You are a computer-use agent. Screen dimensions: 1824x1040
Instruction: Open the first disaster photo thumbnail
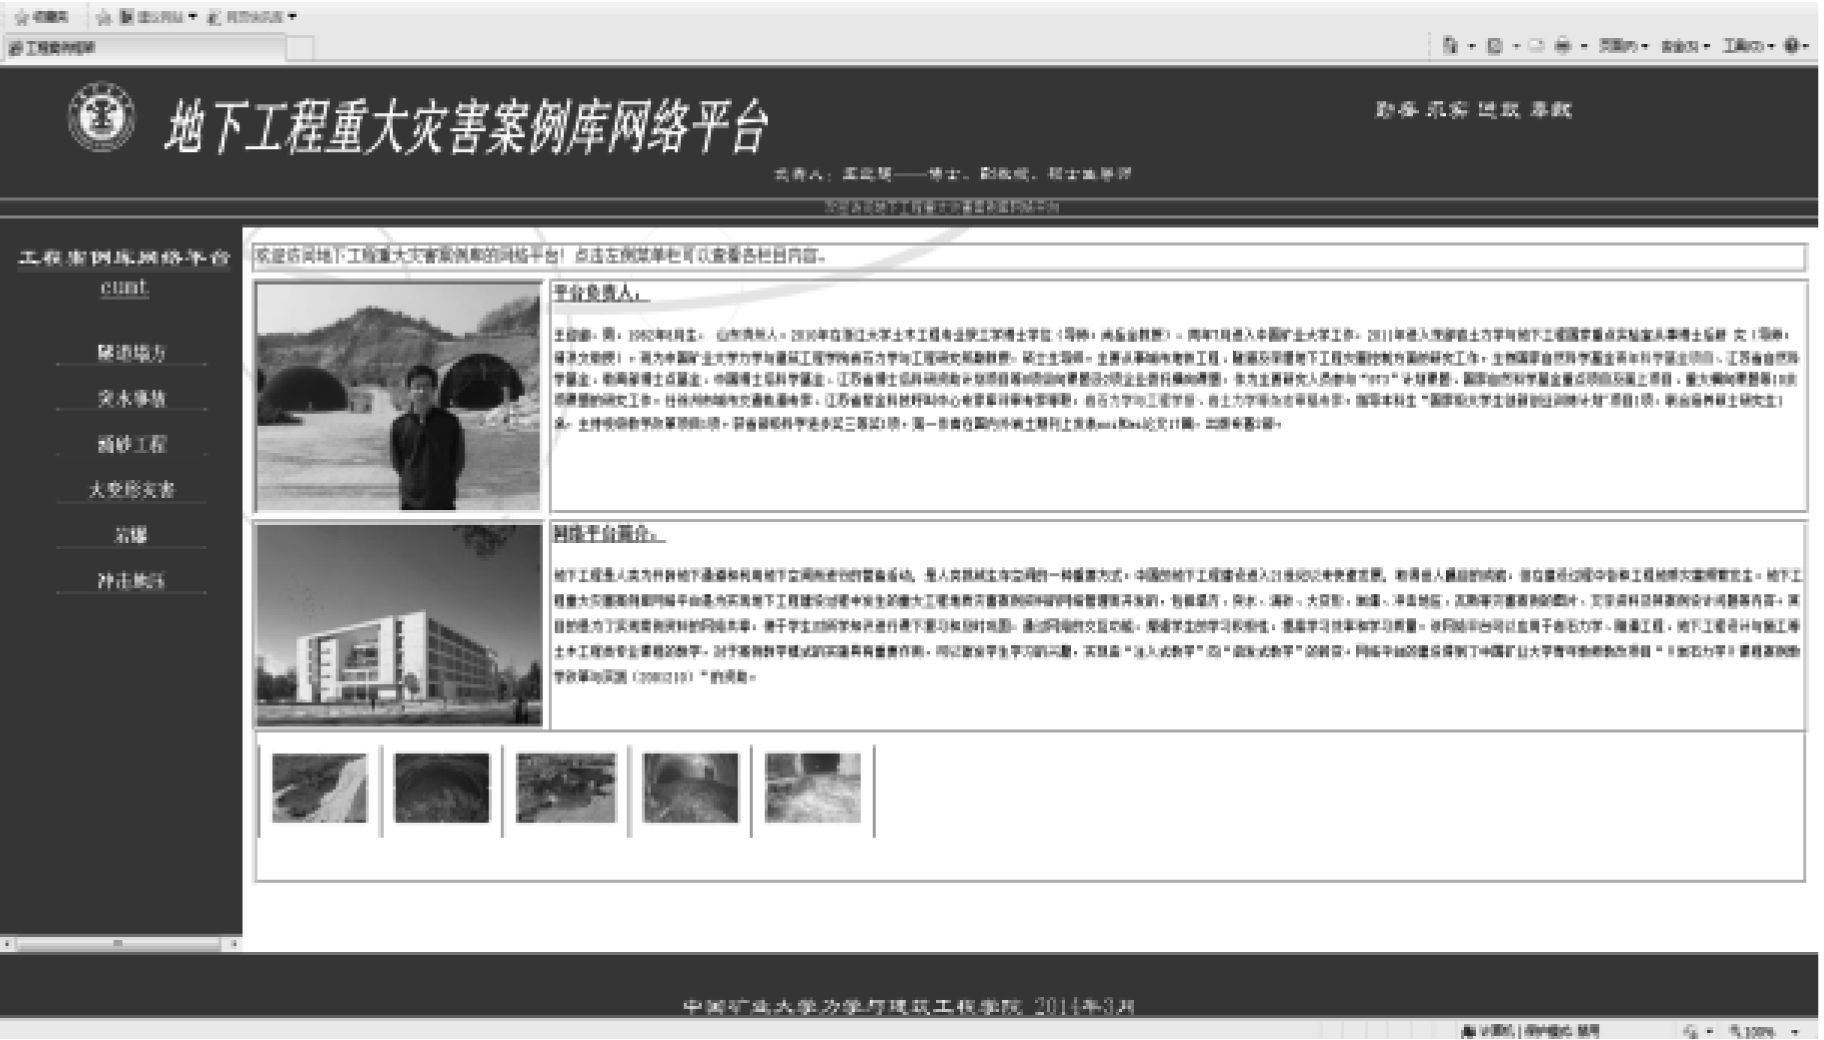coord(319,789)
